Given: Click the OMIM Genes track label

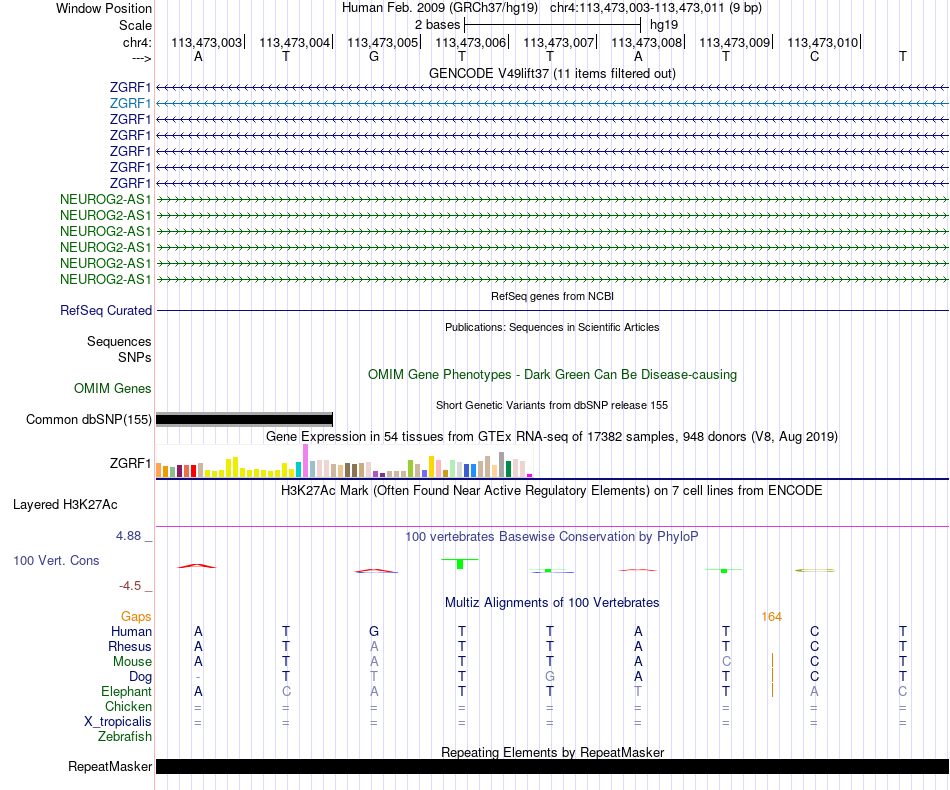Looking at the screenshot, I should point(112,388).
